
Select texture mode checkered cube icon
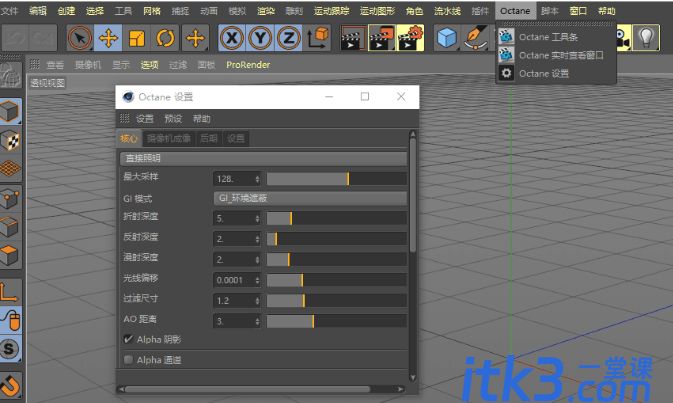(10, 140)
